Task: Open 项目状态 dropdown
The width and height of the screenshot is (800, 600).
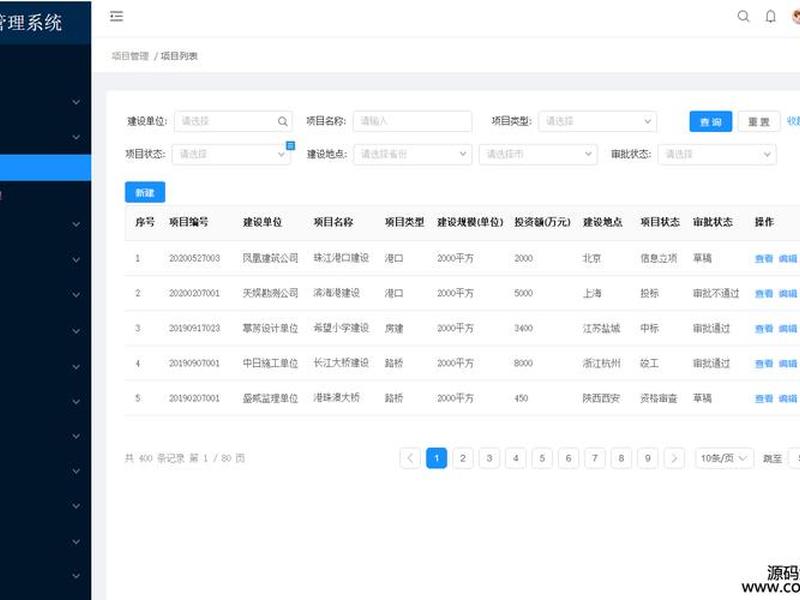Action: (x=231, y=154)
